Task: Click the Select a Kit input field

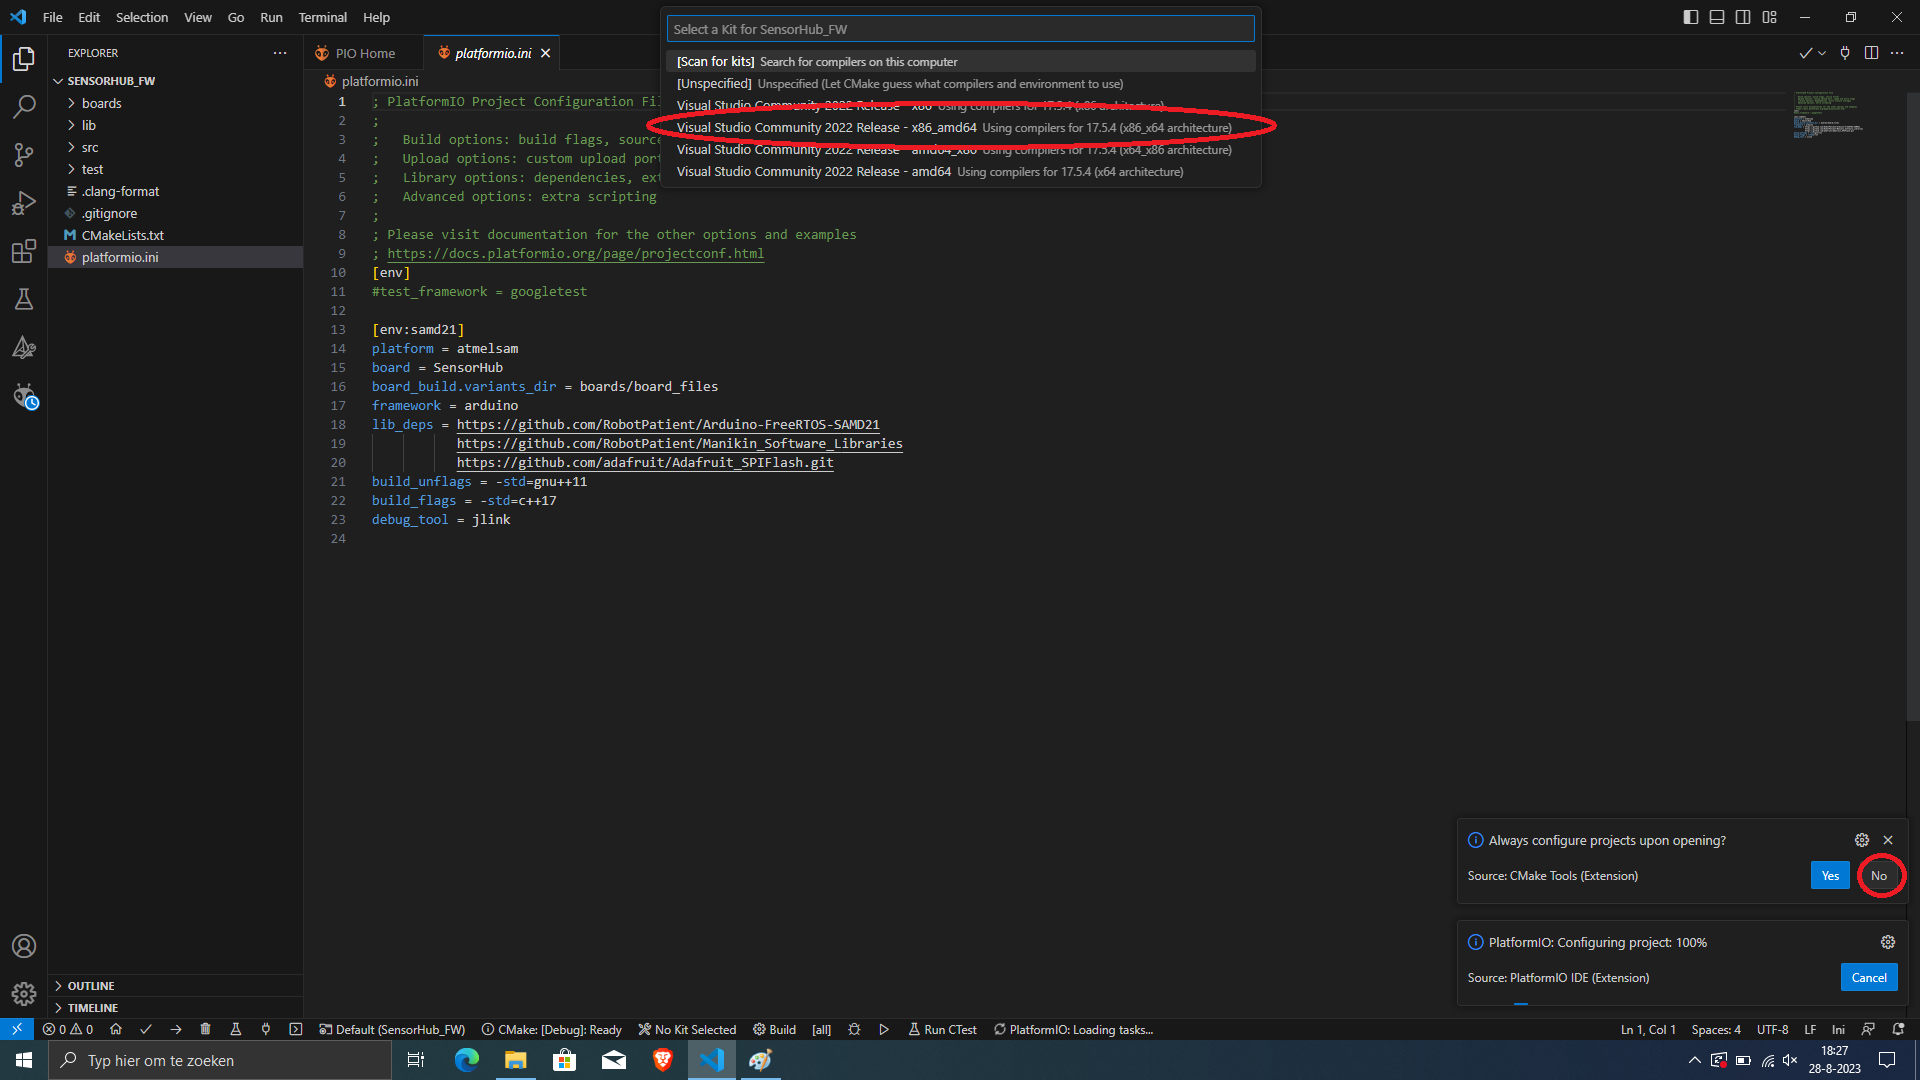Action: coord(960,29)
